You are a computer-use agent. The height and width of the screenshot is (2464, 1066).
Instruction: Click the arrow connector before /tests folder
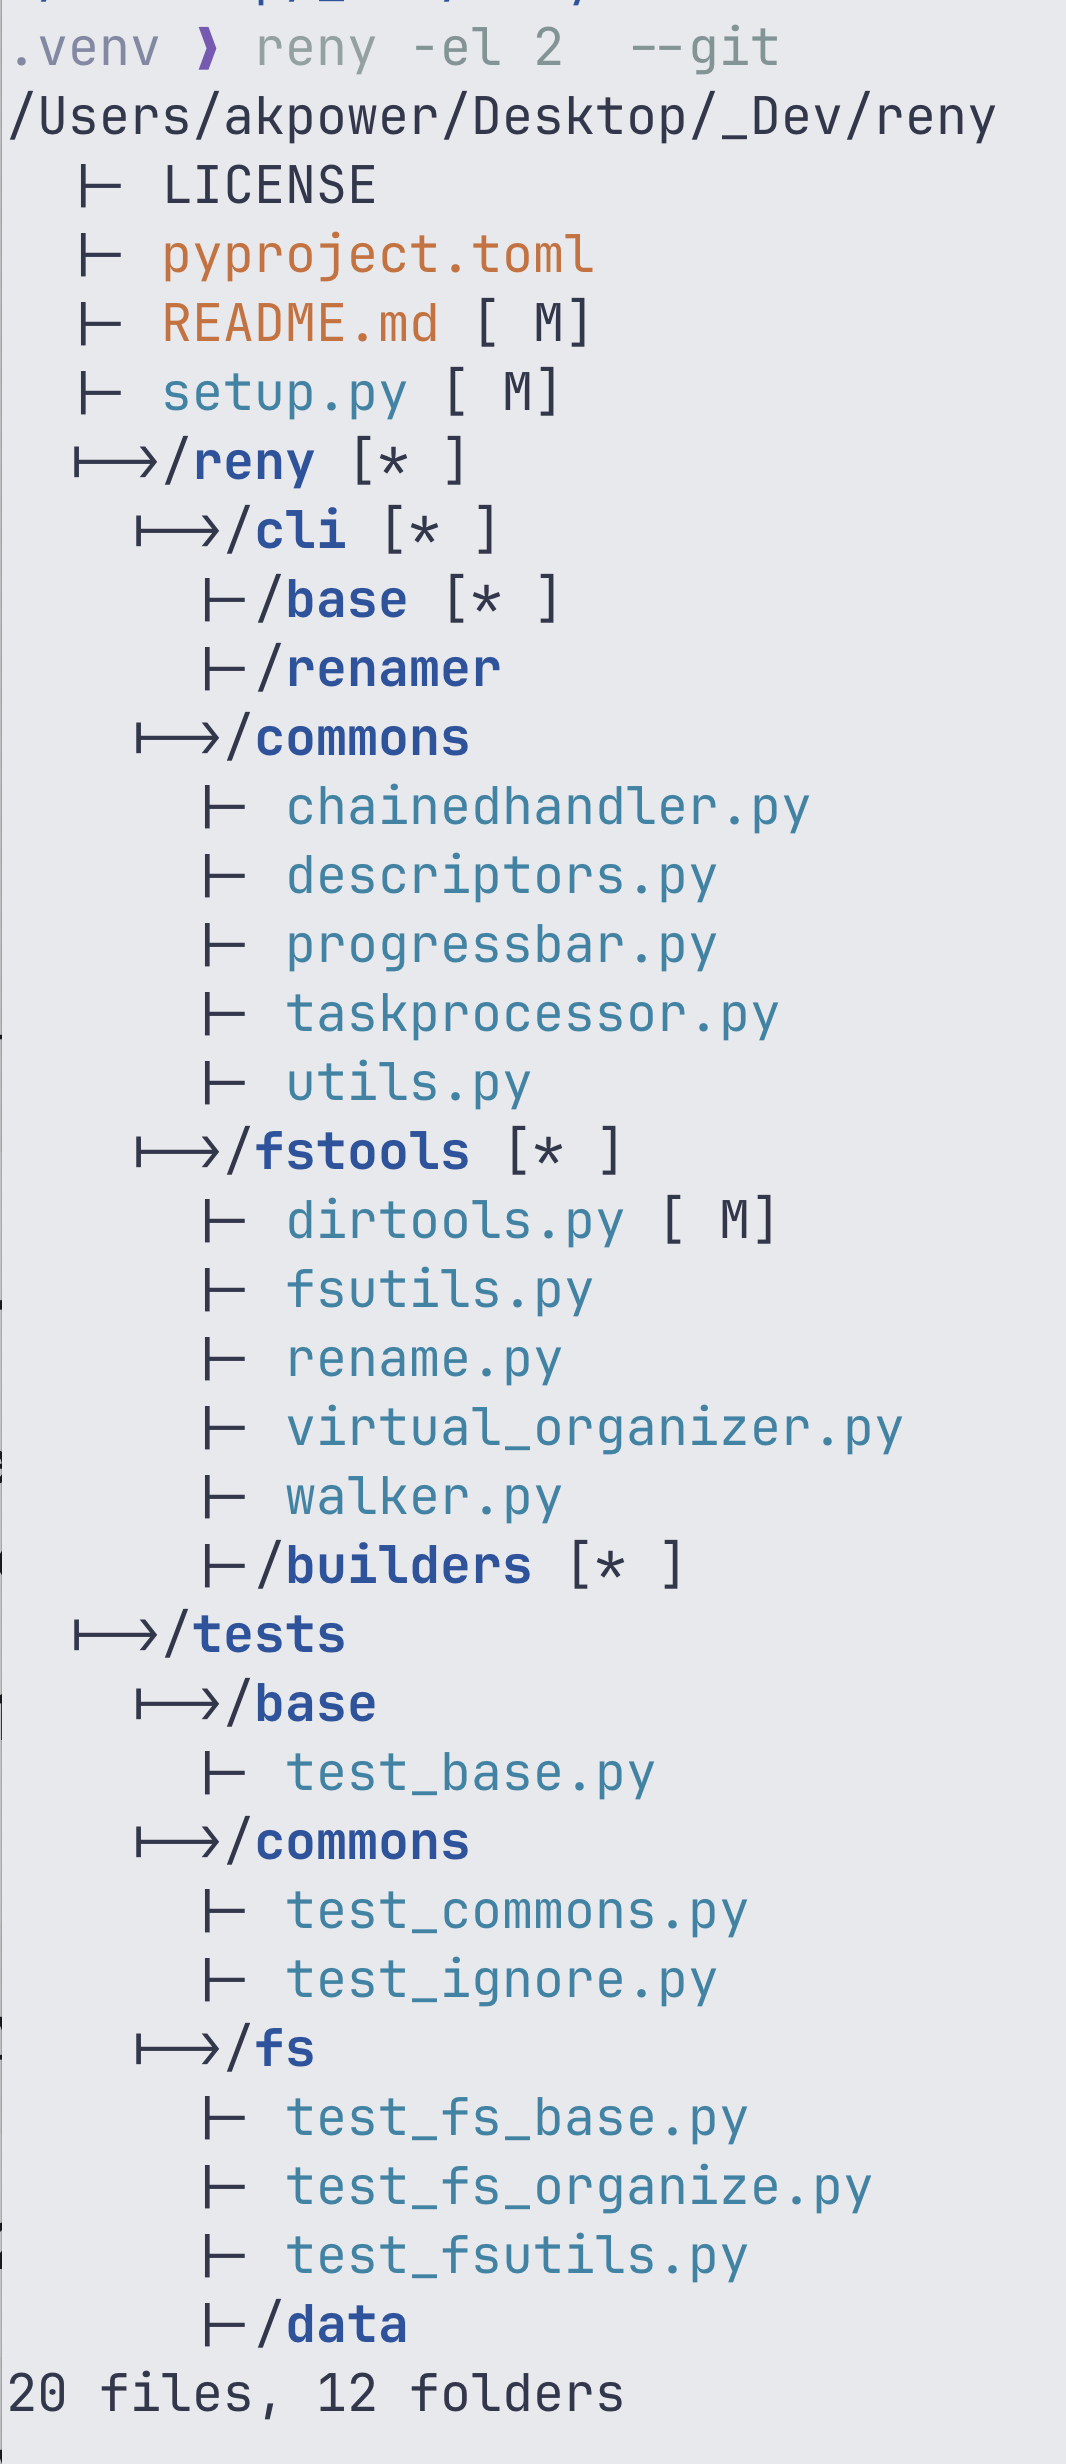(115, 1635)
